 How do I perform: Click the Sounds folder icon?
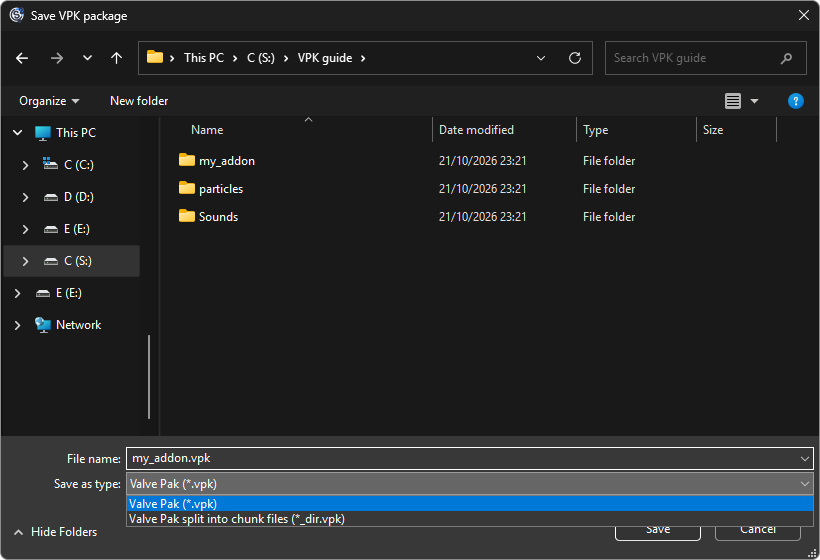187,216
